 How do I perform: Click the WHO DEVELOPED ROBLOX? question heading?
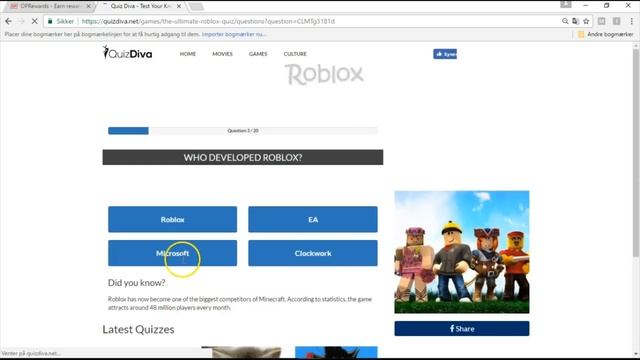[x=243, y=158]
